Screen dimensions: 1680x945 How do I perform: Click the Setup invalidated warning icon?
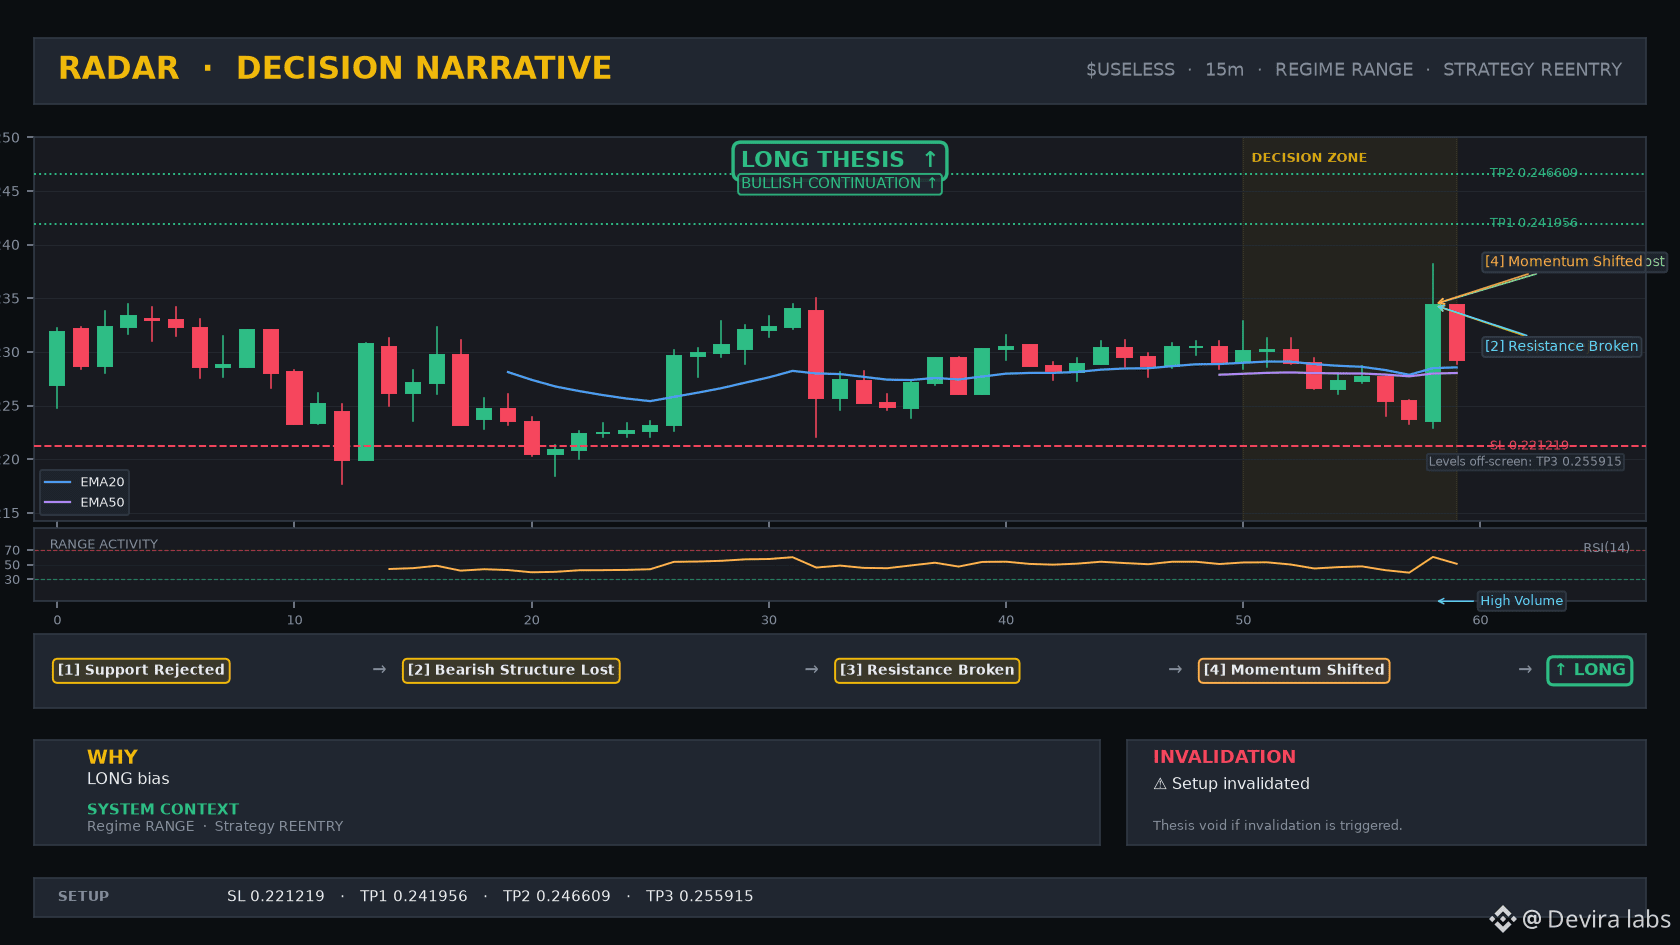(1160, 784)
